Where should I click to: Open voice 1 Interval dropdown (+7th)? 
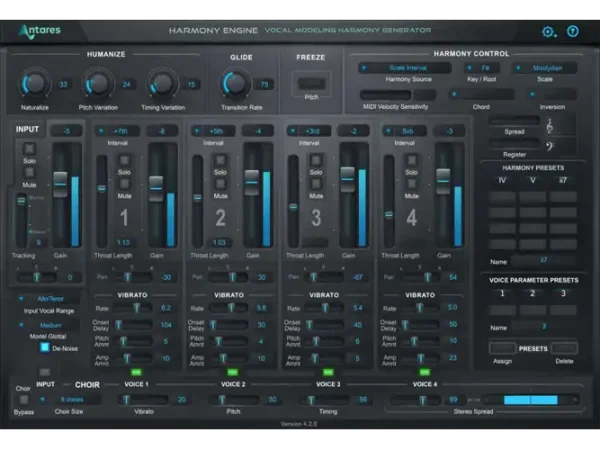coord(117,131)
